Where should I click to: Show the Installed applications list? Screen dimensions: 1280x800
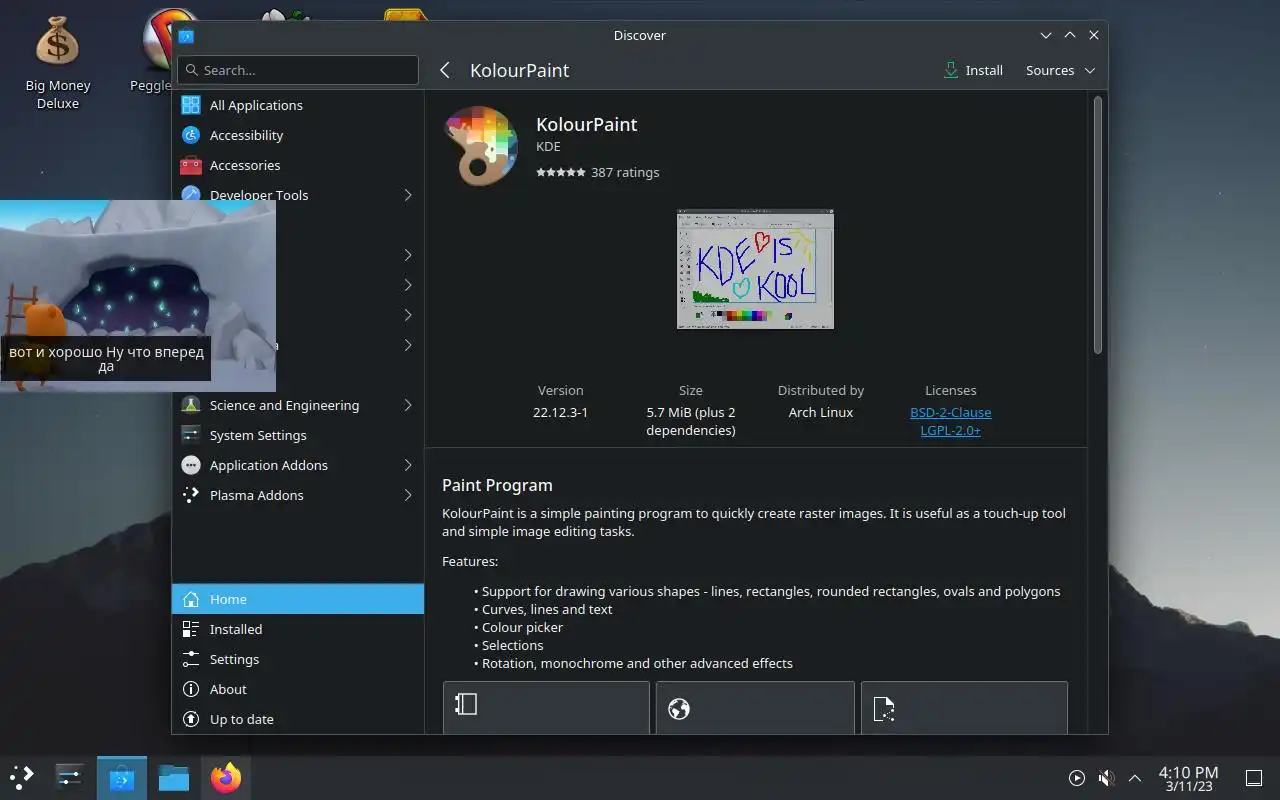click(298, 629)
